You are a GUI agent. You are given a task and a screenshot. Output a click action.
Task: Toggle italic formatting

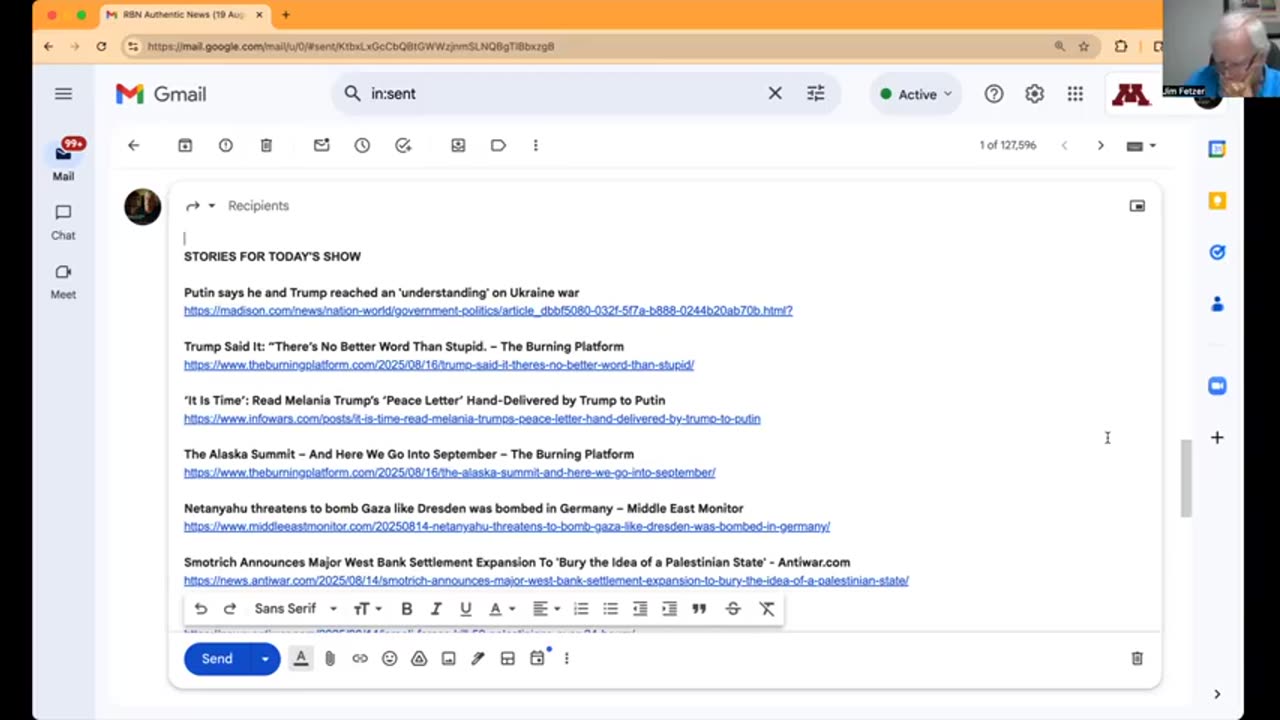click(436, 608)
